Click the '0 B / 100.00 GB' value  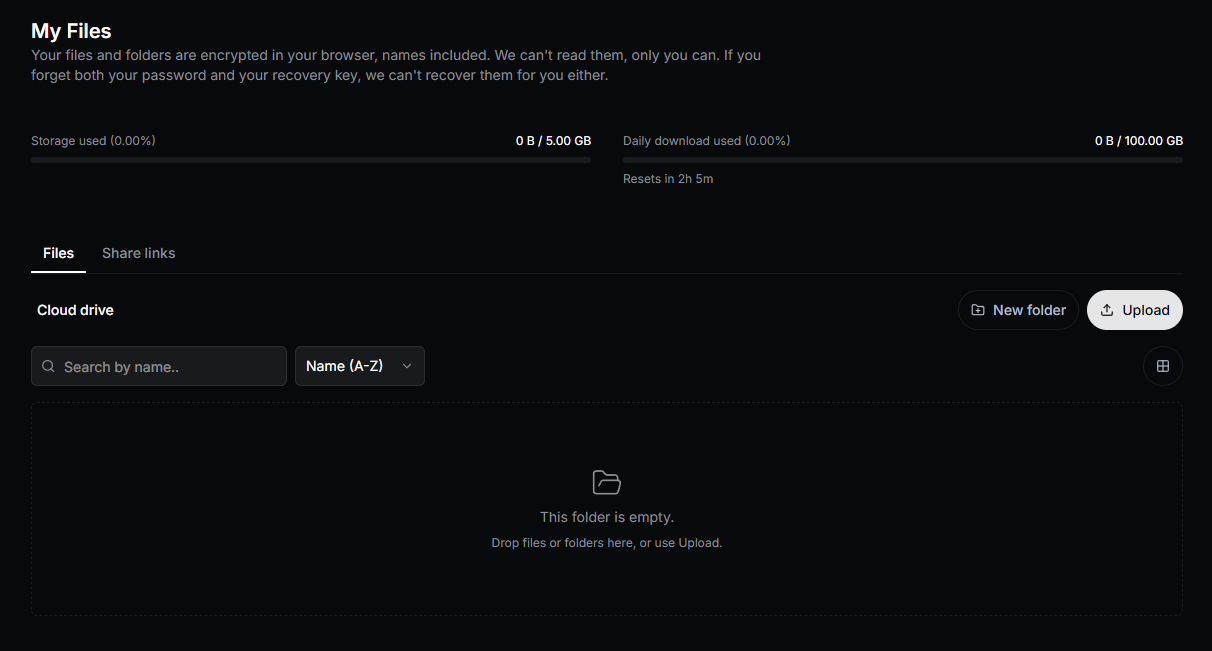[x=1139, y=141]
